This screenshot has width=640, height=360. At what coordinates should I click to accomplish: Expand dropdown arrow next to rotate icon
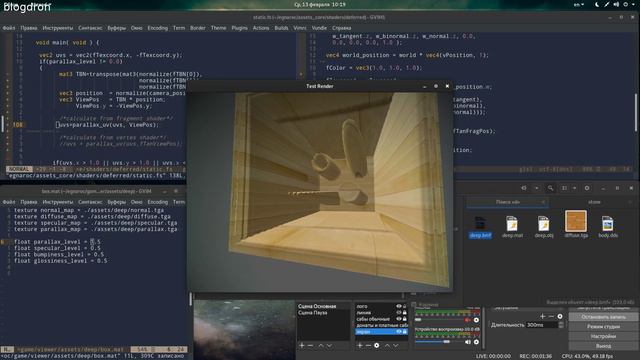click(x=536, y=188)
